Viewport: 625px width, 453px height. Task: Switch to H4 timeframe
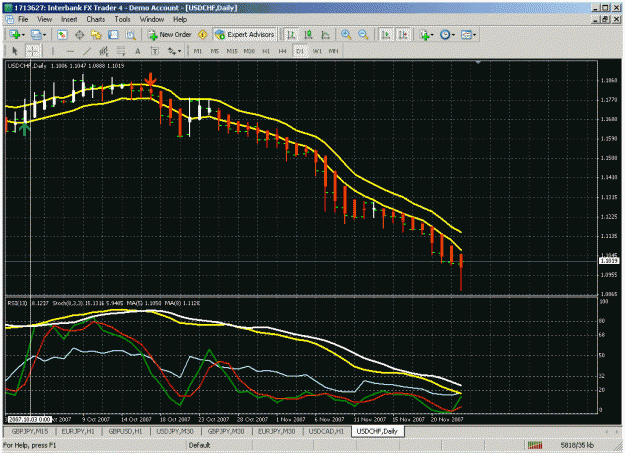click(x=283, y=51)
